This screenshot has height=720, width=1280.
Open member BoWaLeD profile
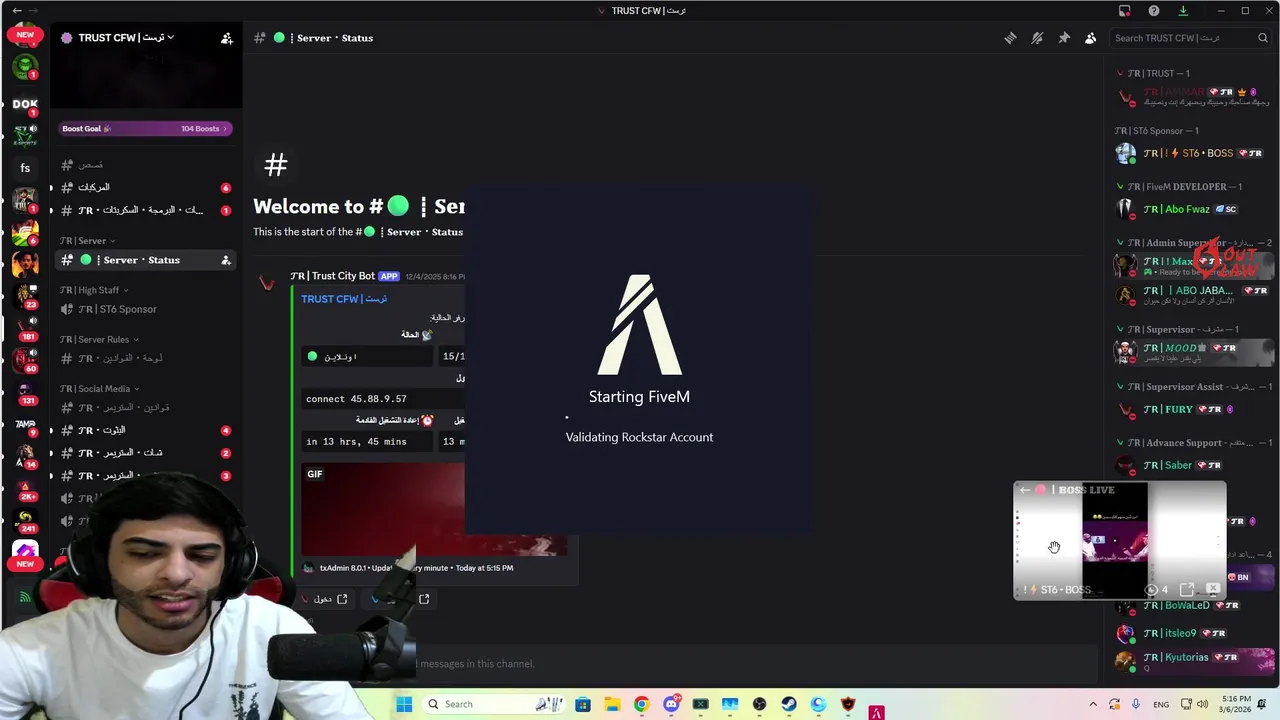coord(1193,605)
